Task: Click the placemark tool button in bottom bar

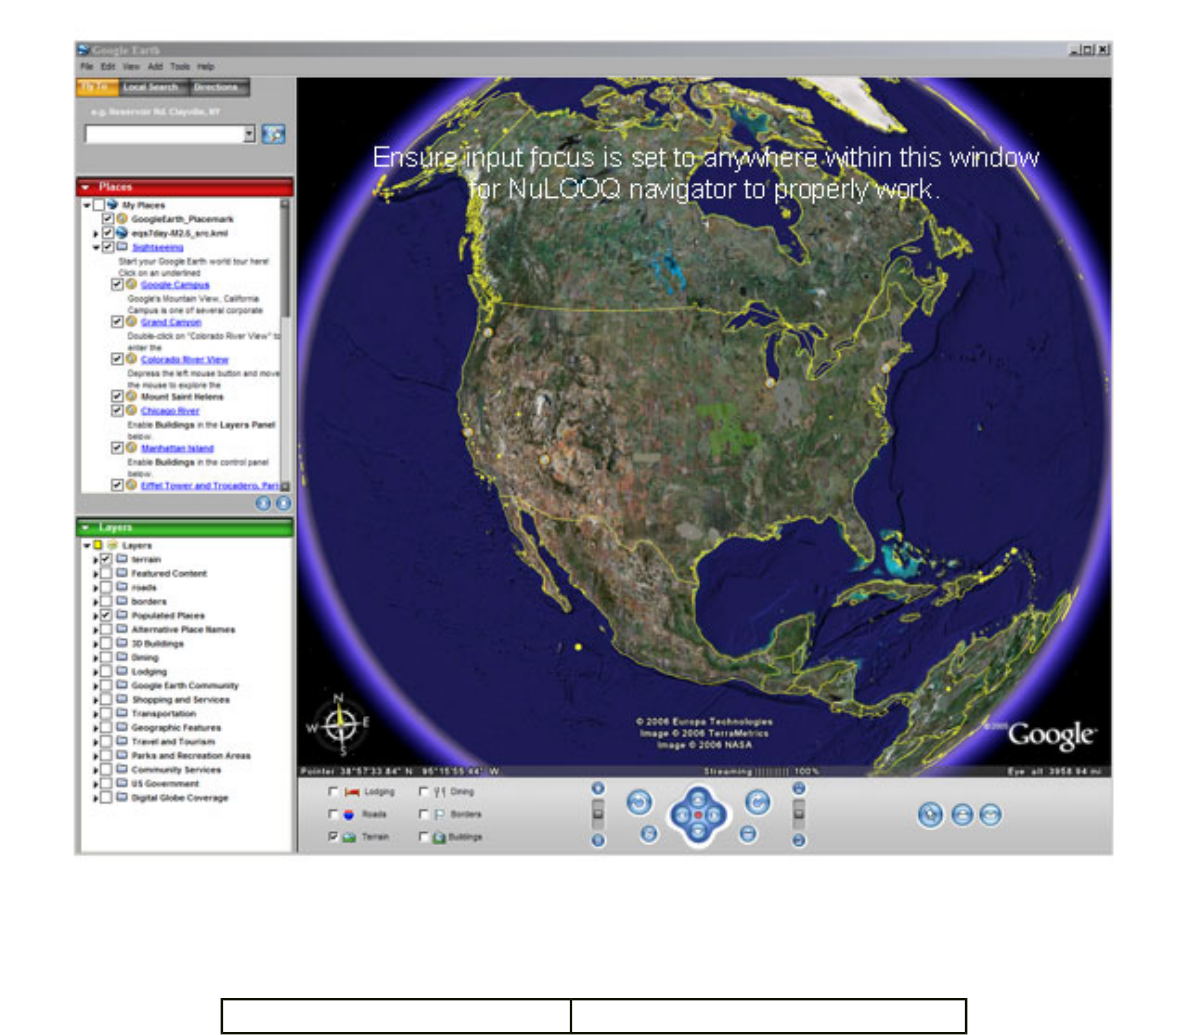Action: pyautogui.click(x=930, y=815)
